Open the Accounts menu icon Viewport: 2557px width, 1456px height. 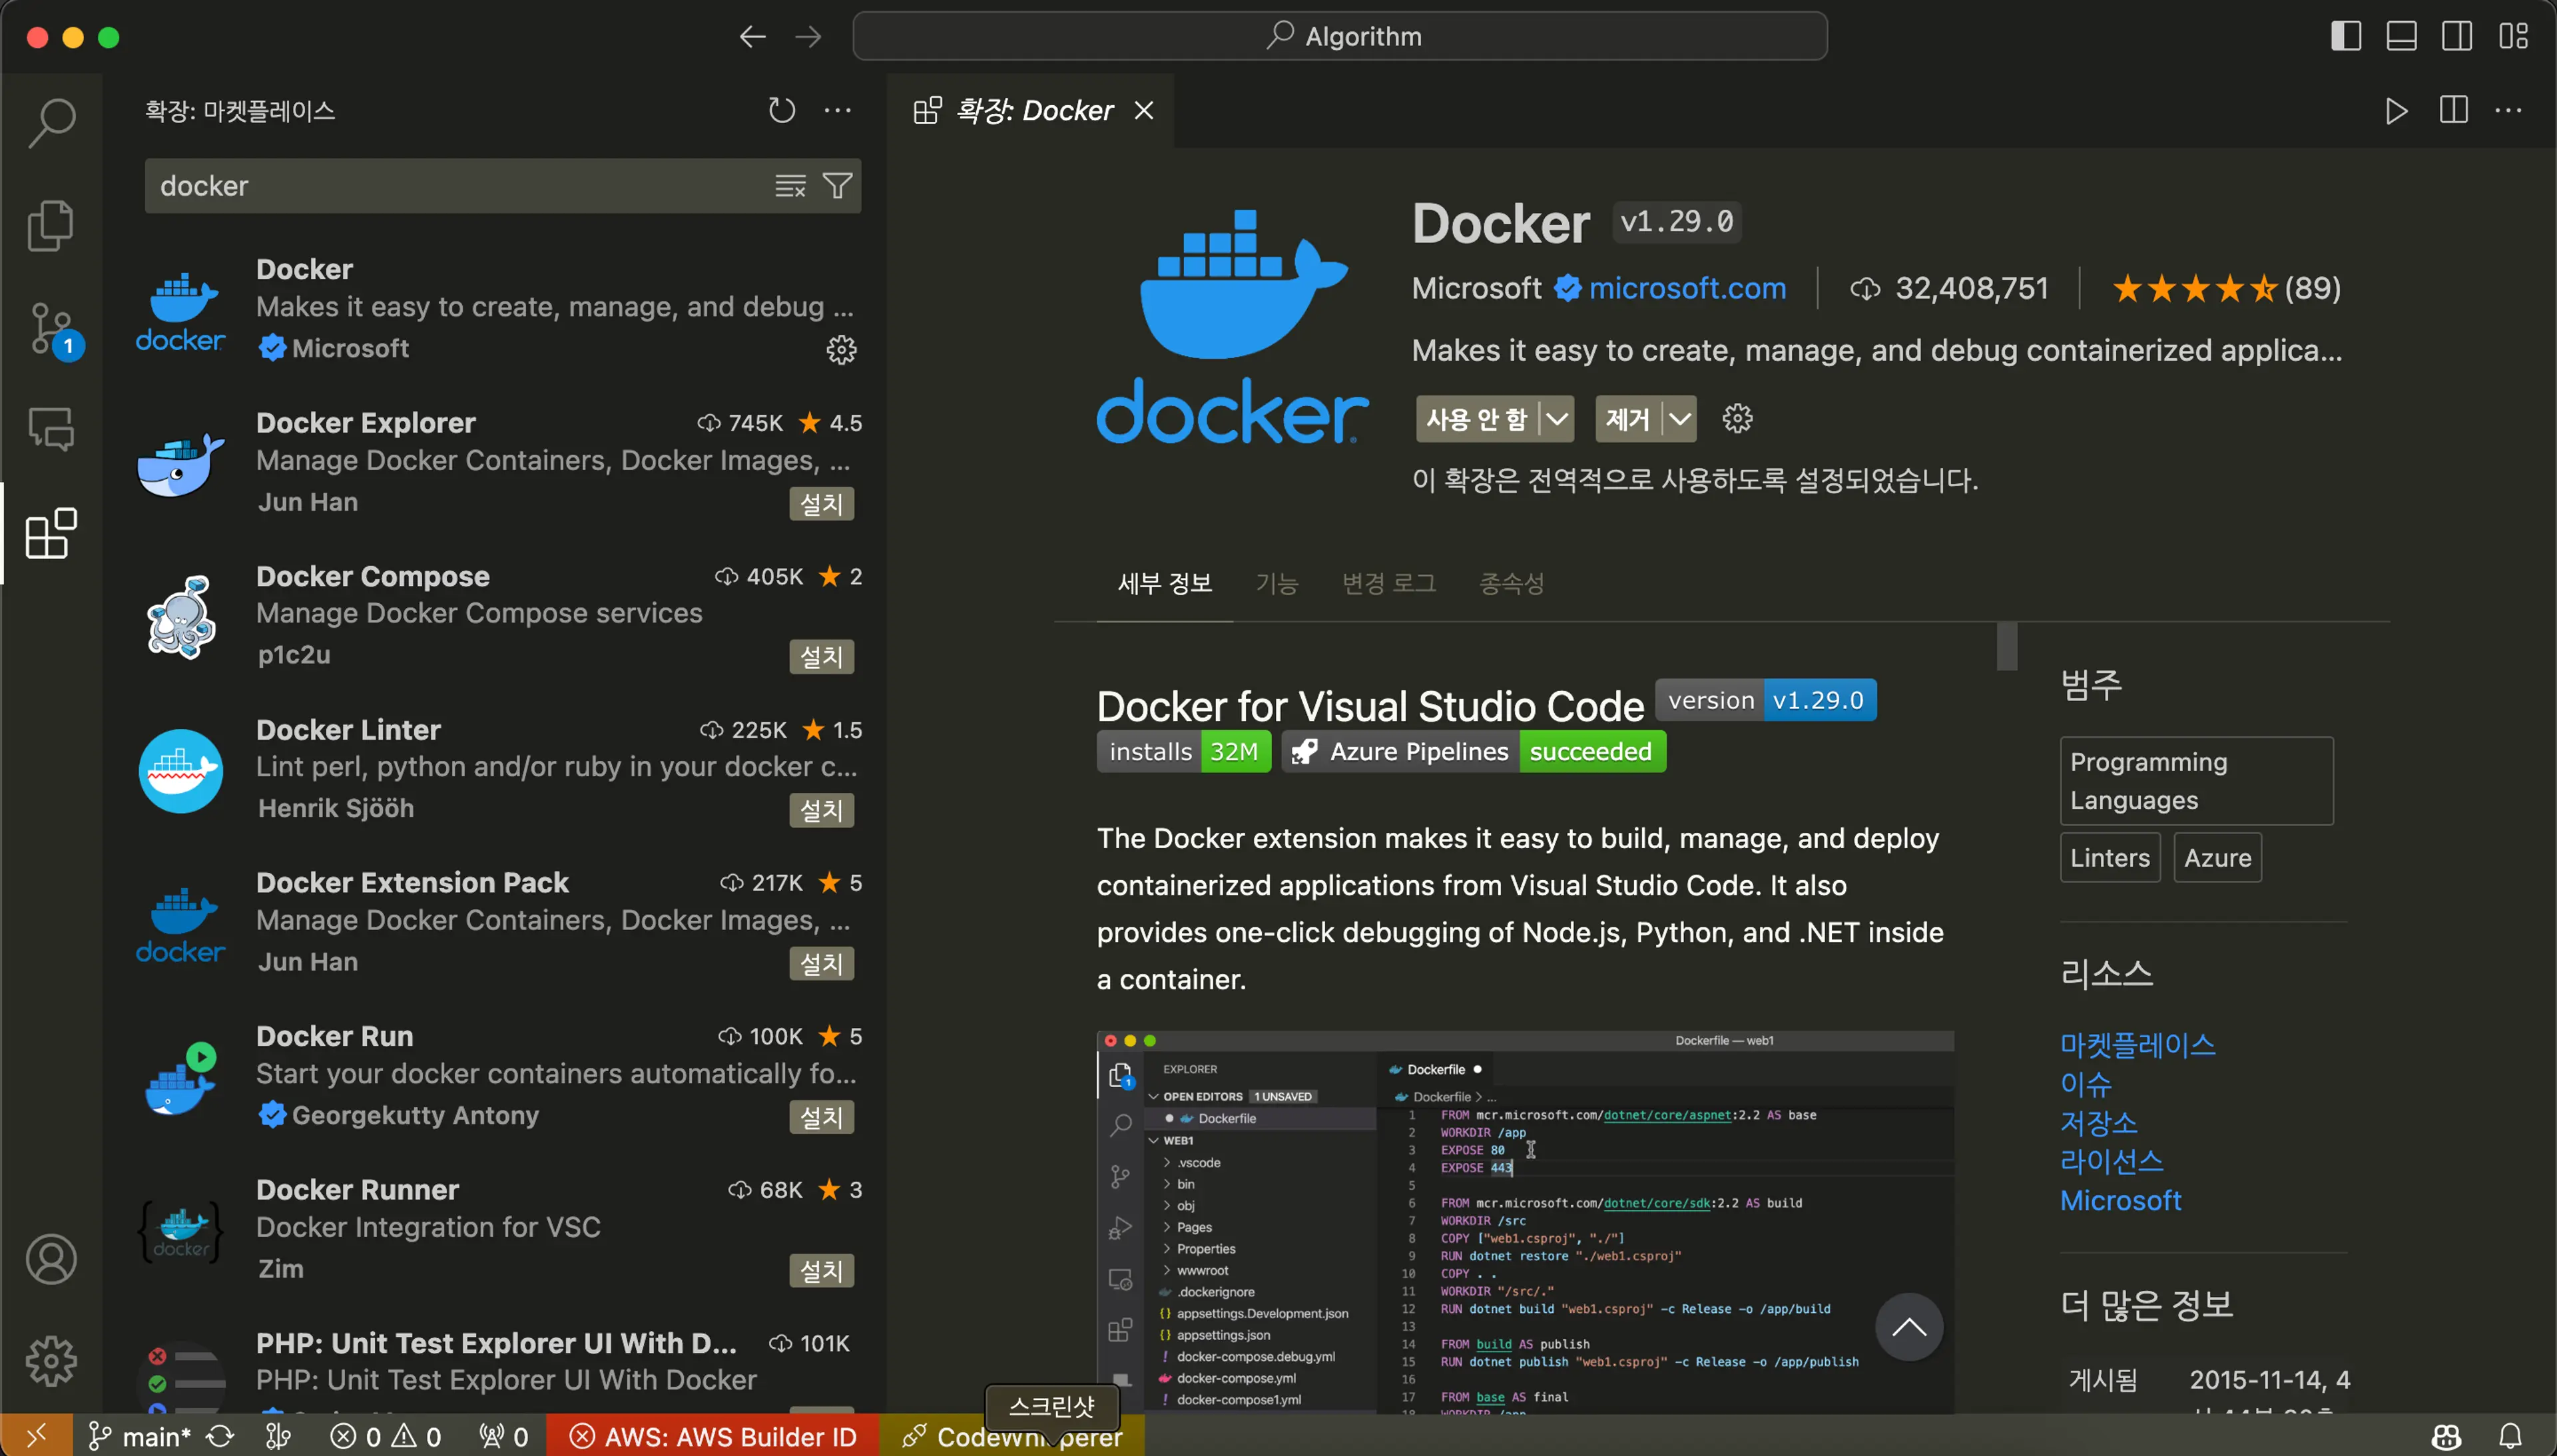tap(51, 1259)
